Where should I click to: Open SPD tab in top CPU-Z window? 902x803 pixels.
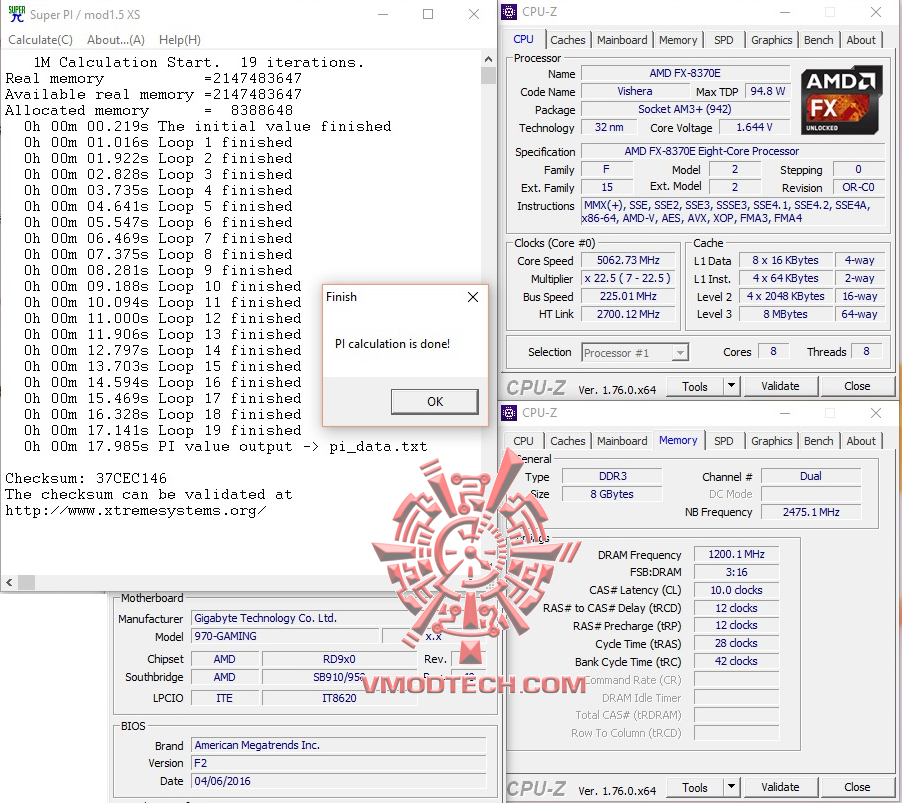point(723,40)
